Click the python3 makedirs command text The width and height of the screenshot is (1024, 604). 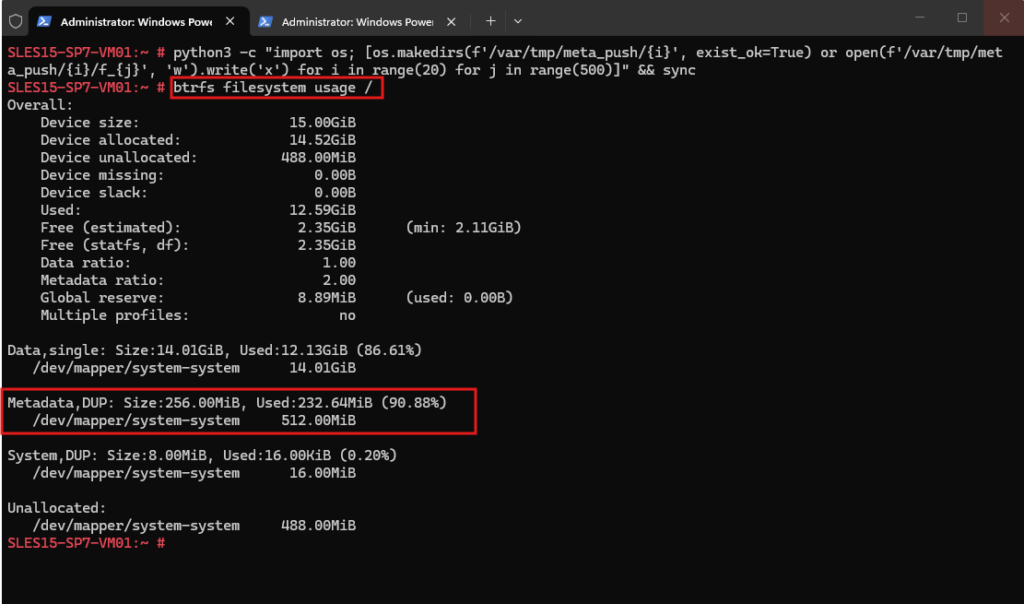[x=505, y=61]
